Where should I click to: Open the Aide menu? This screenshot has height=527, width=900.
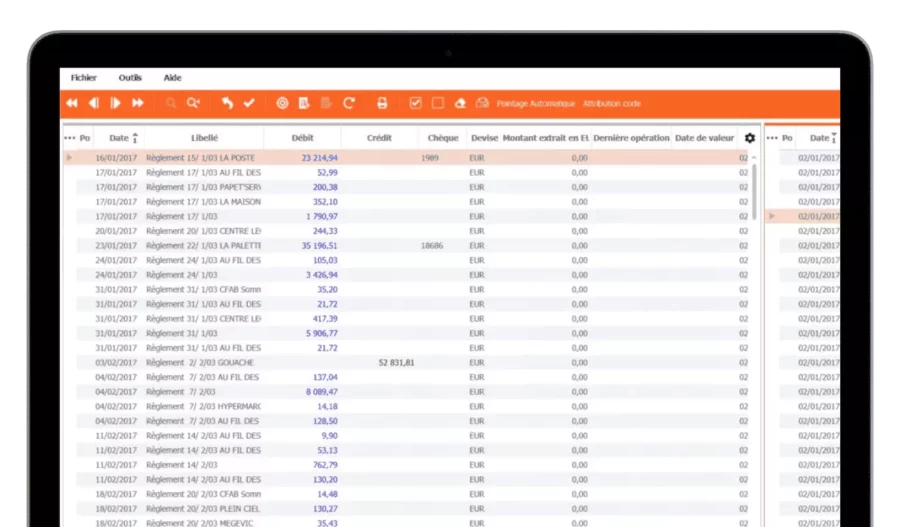[x=172, y=78]
